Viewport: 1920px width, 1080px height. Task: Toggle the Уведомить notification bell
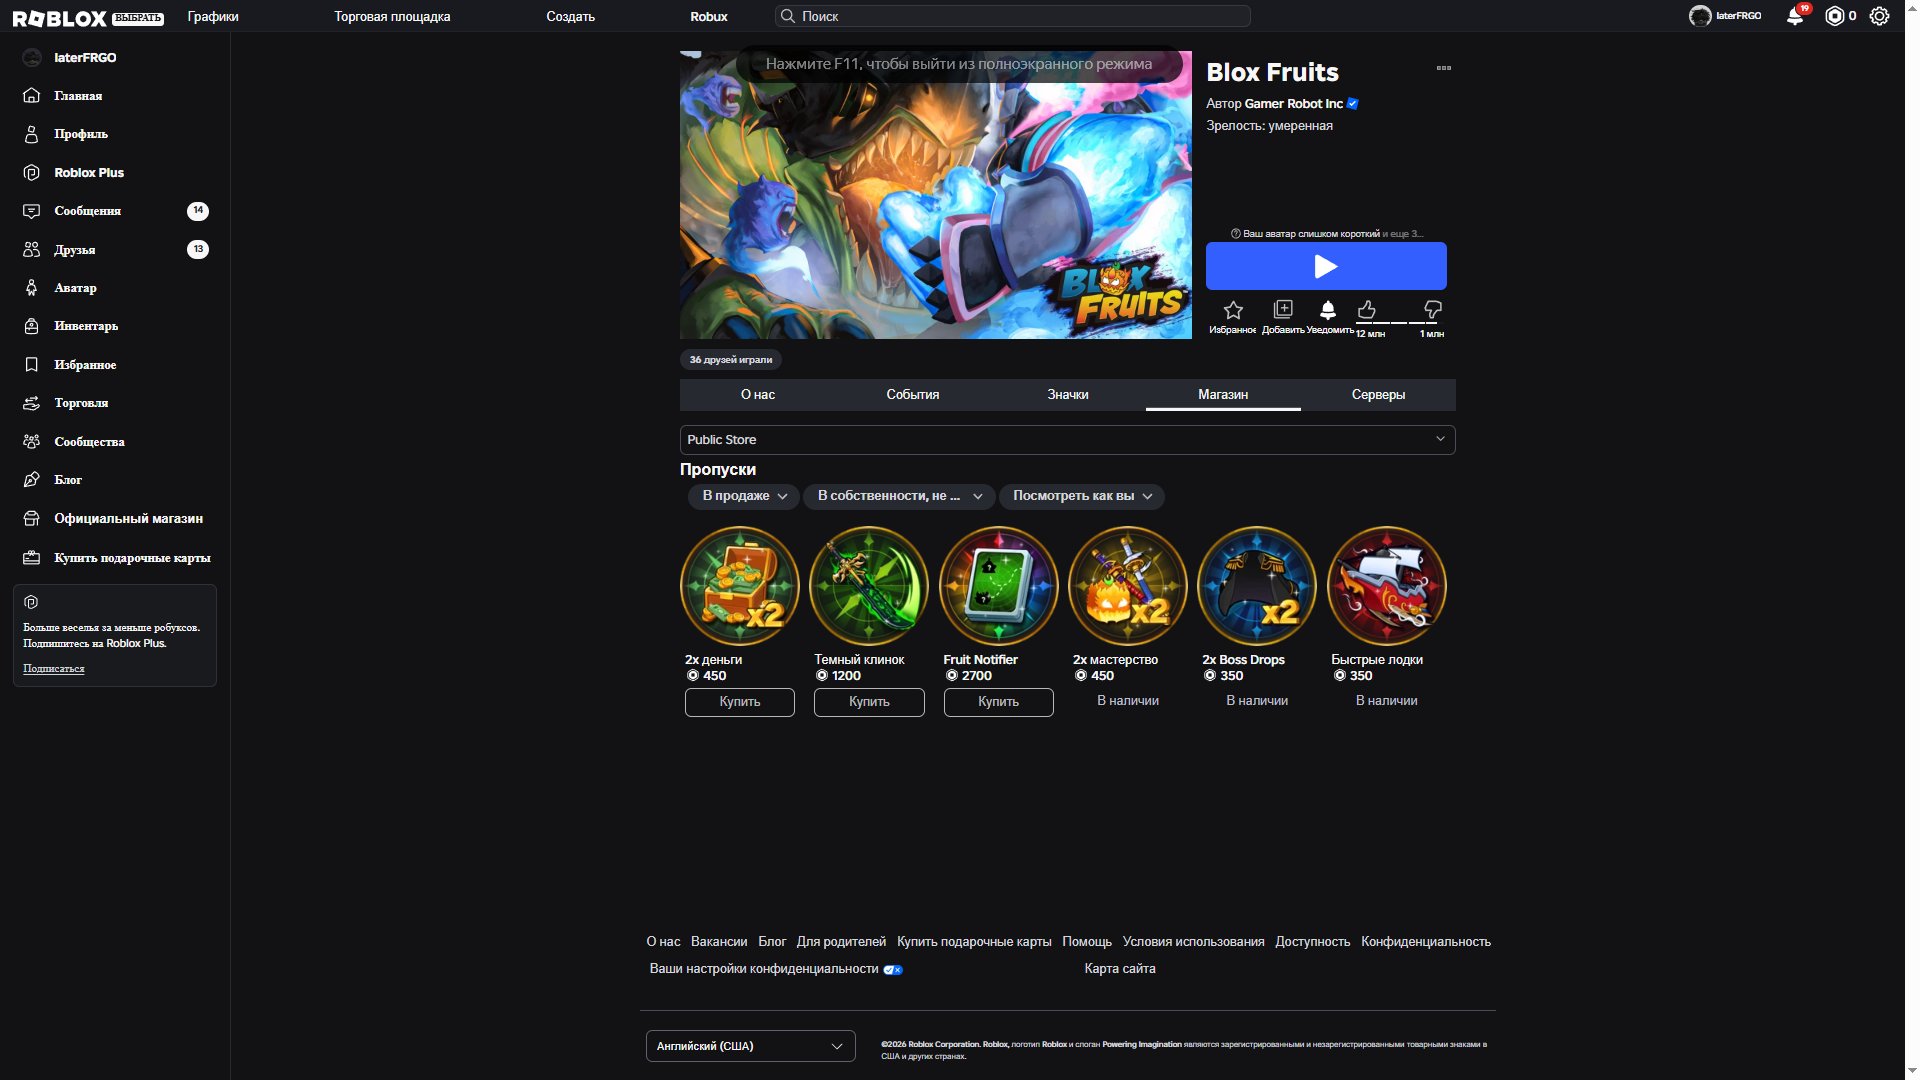[1328, 310]
